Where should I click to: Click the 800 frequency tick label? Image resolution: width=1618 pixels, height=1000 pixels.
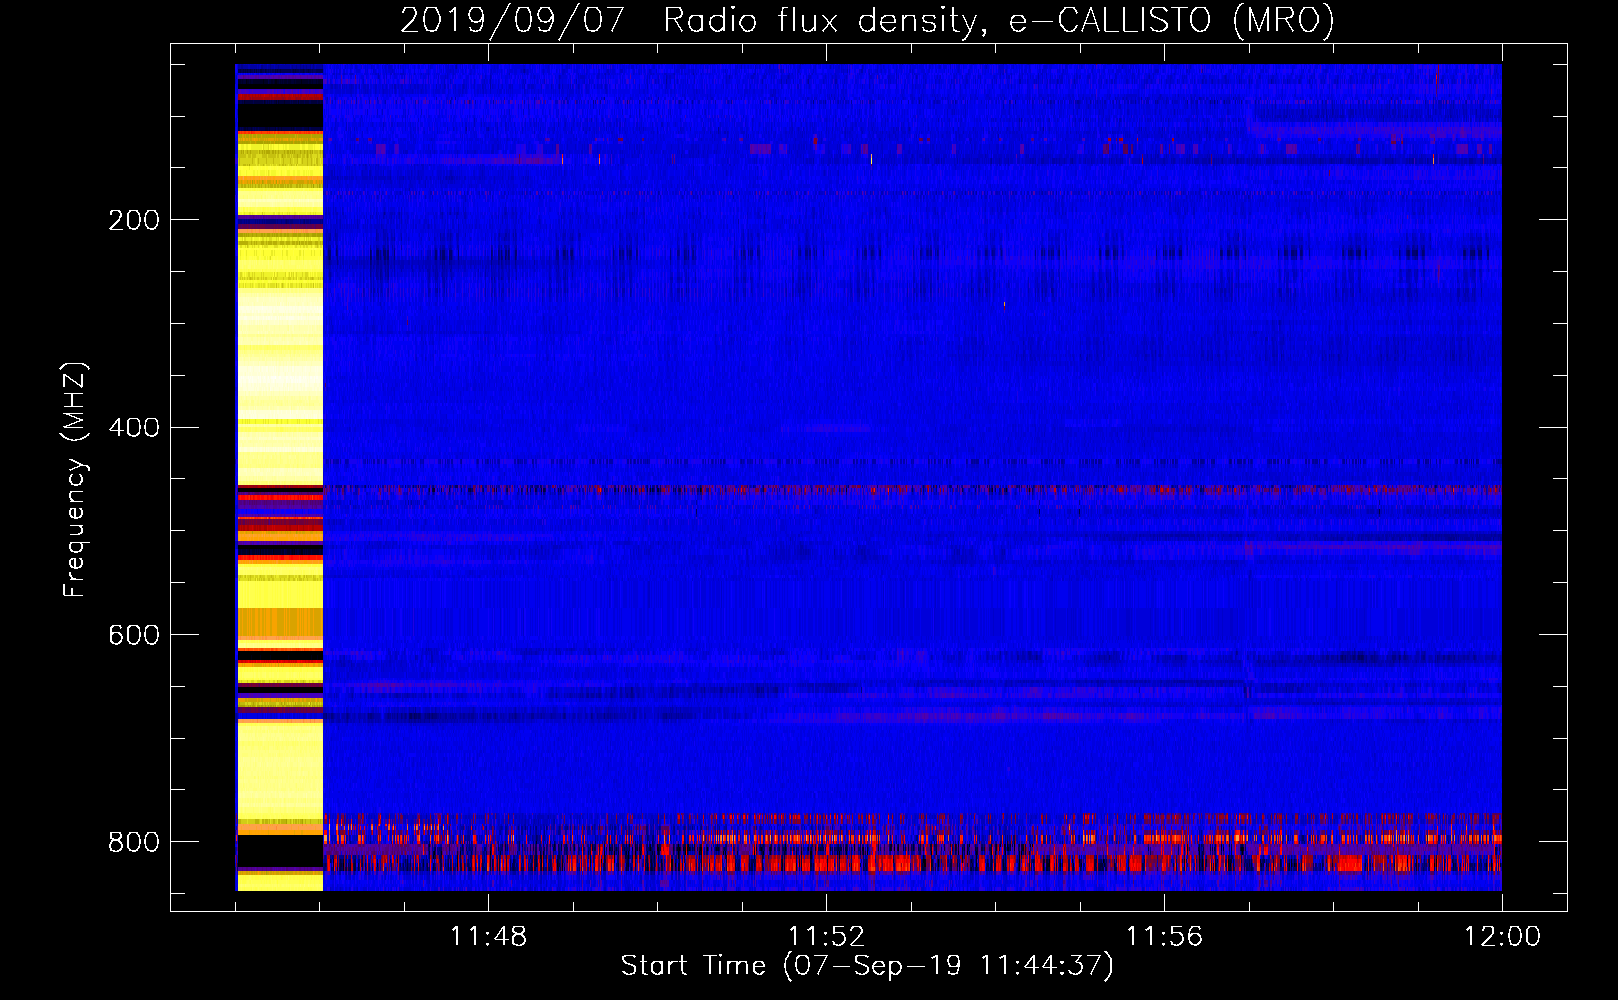click(134, 843)
